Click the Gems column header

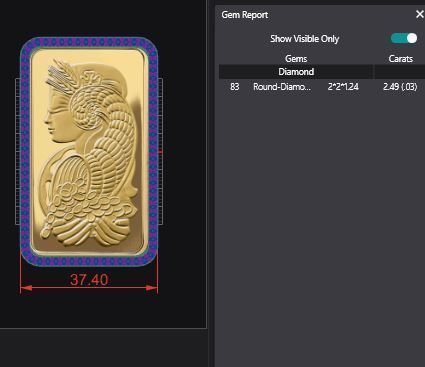296,59
